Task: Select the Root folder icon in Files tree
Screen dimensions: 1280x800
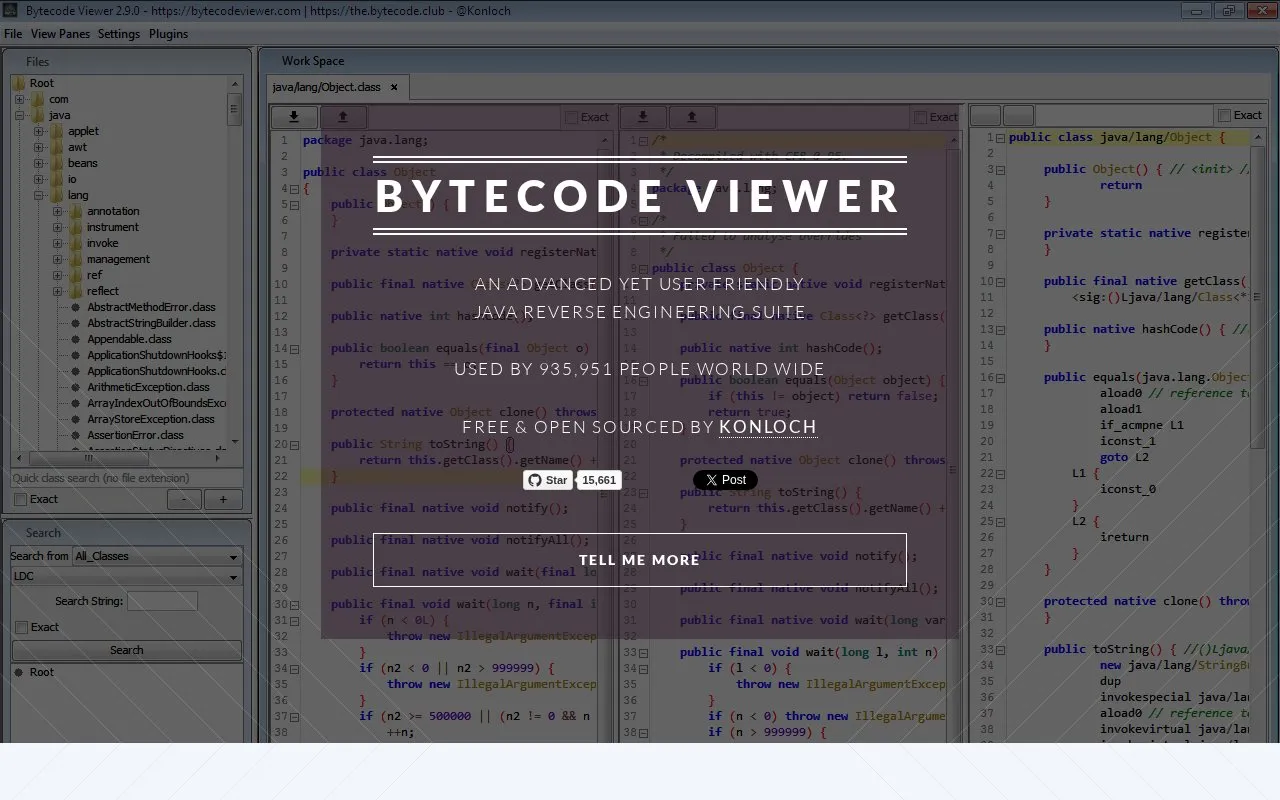Action: click(18, 83)
